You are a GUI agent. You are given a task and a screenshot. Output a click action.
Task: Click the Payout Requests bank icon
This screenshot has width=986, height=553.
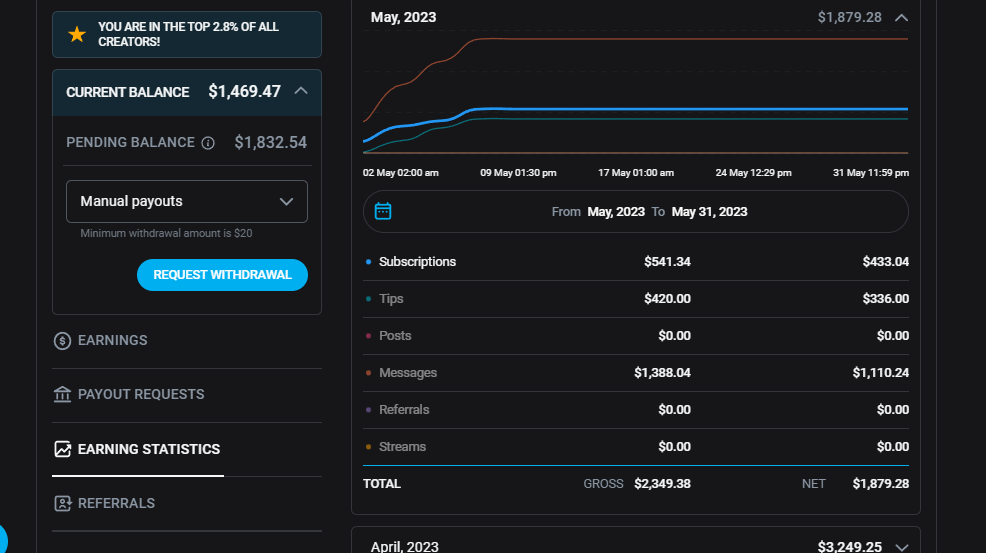coord(62,395)
